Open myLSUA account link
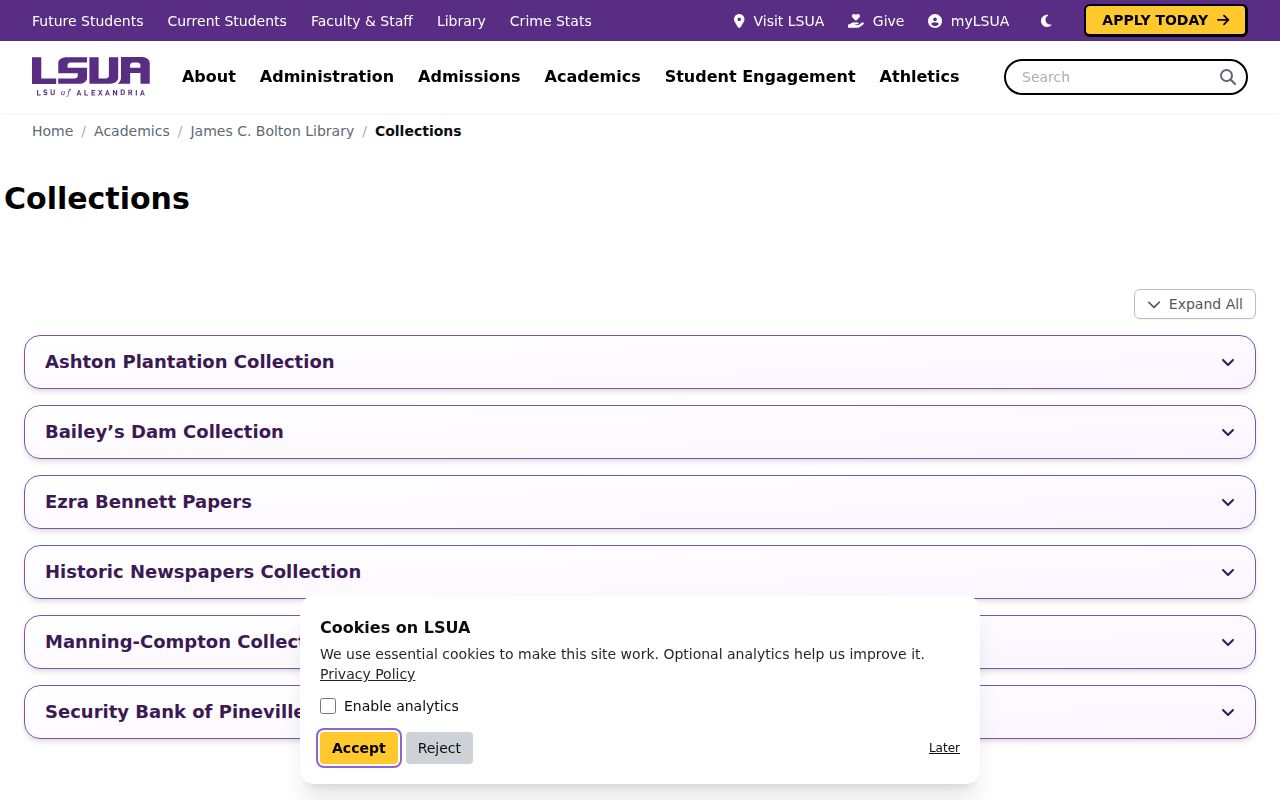This screenshot has width=1280, height=800. [x=968, y=21]
